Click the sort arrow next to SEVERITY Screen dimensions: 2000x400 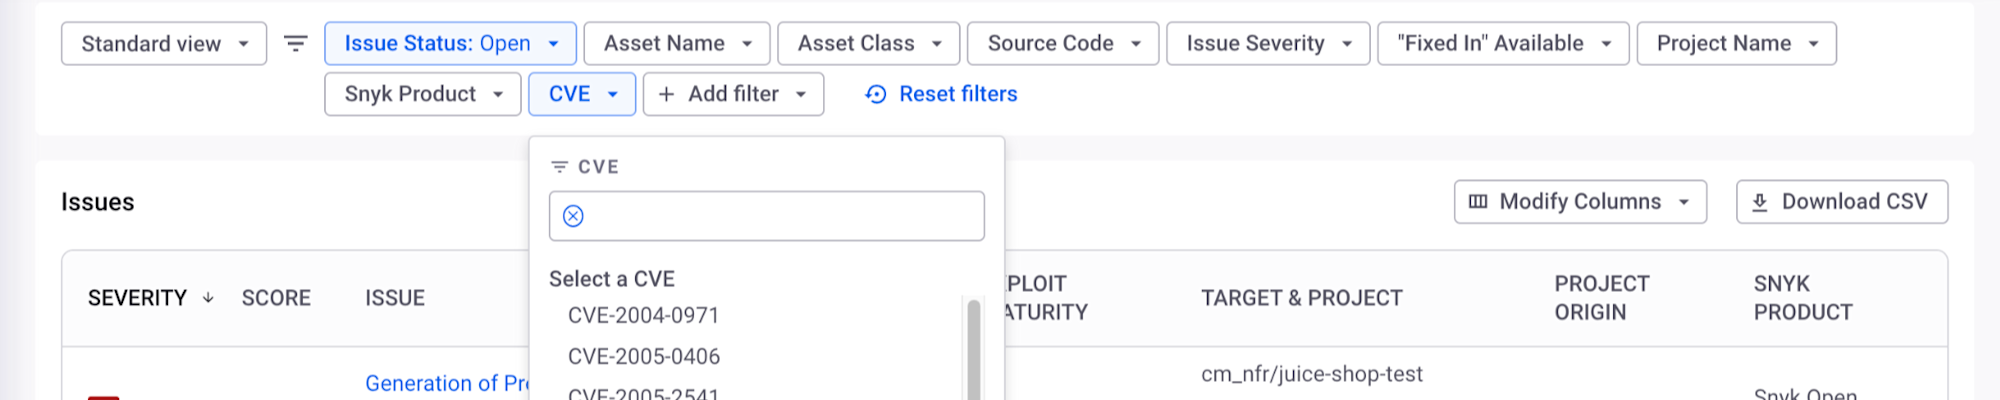[208, 298]
